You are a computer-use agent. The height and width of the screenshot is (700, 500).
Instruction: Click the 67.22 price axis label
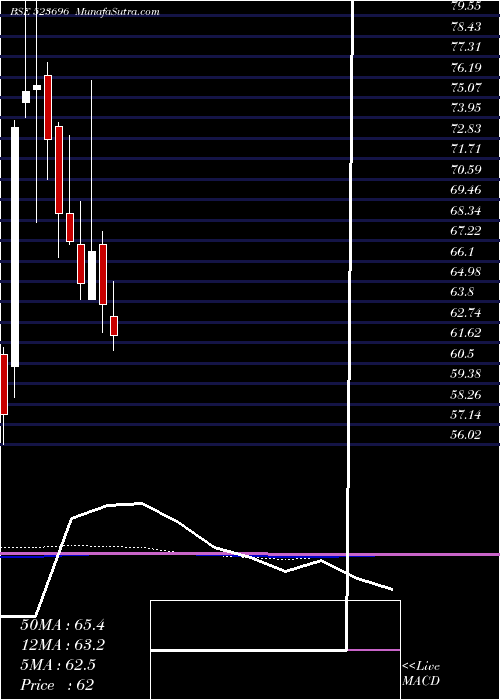pyautogui.click(x=467, y=230)
